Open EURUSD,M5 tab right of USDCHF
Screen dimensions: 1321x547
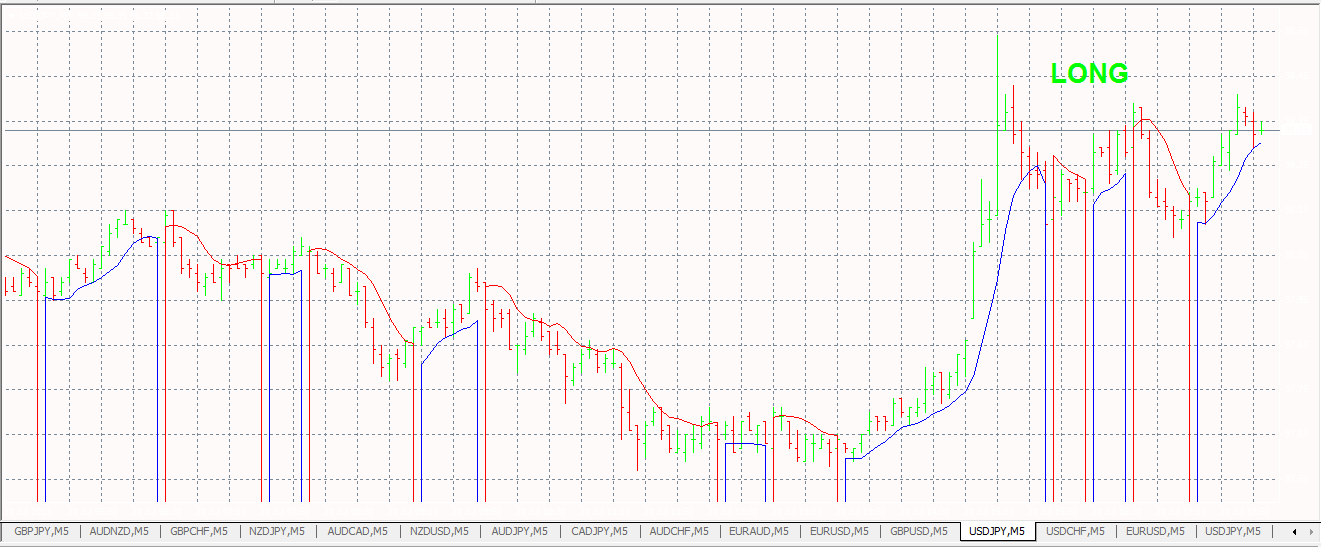point(1156,531)
